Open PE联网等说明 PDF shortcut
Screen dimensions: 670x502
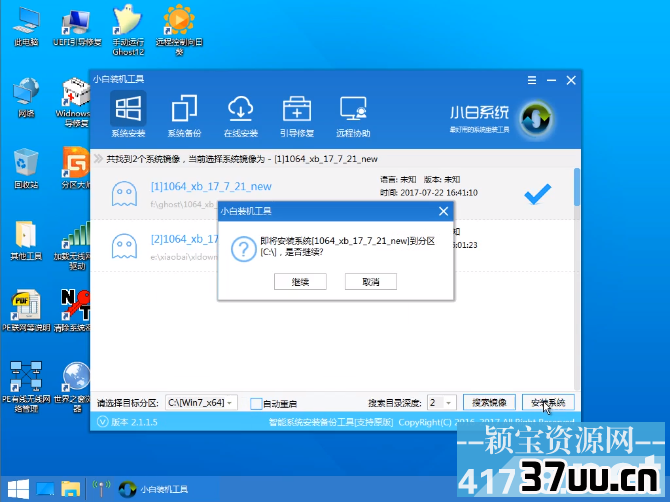pos(26,311)
